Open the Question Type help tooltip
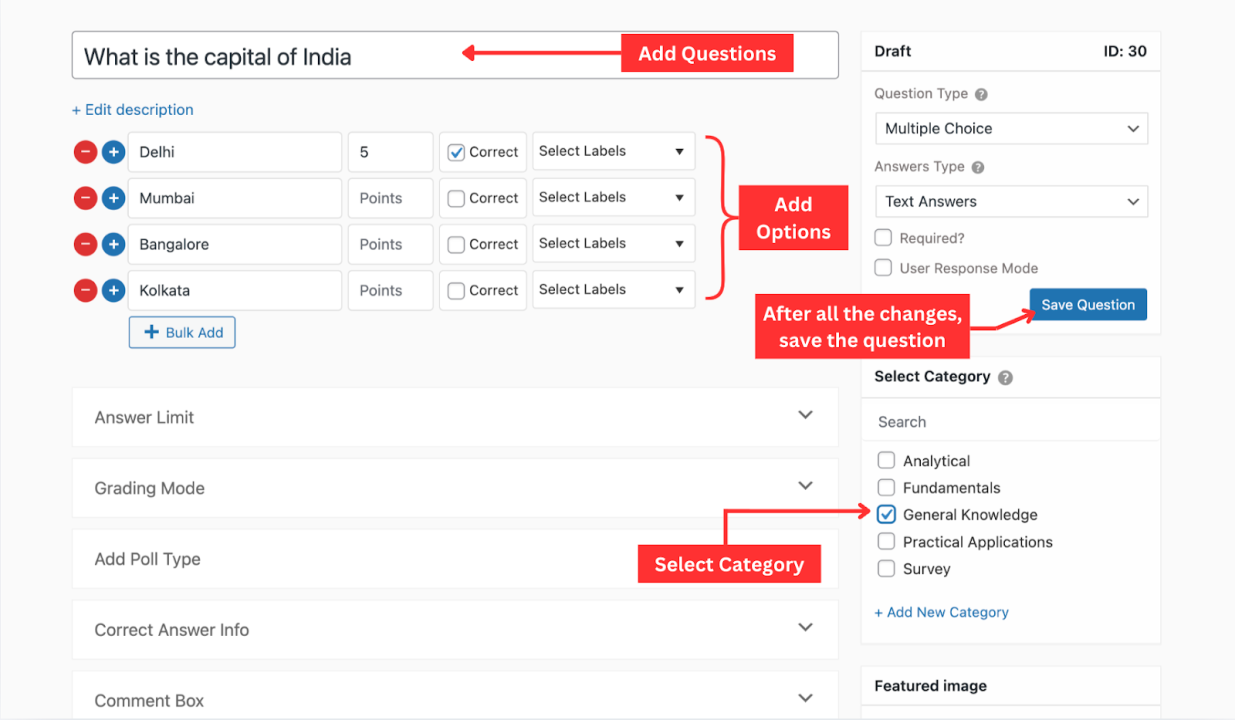This screenshot has height=720, width=1235. (983, 93)
